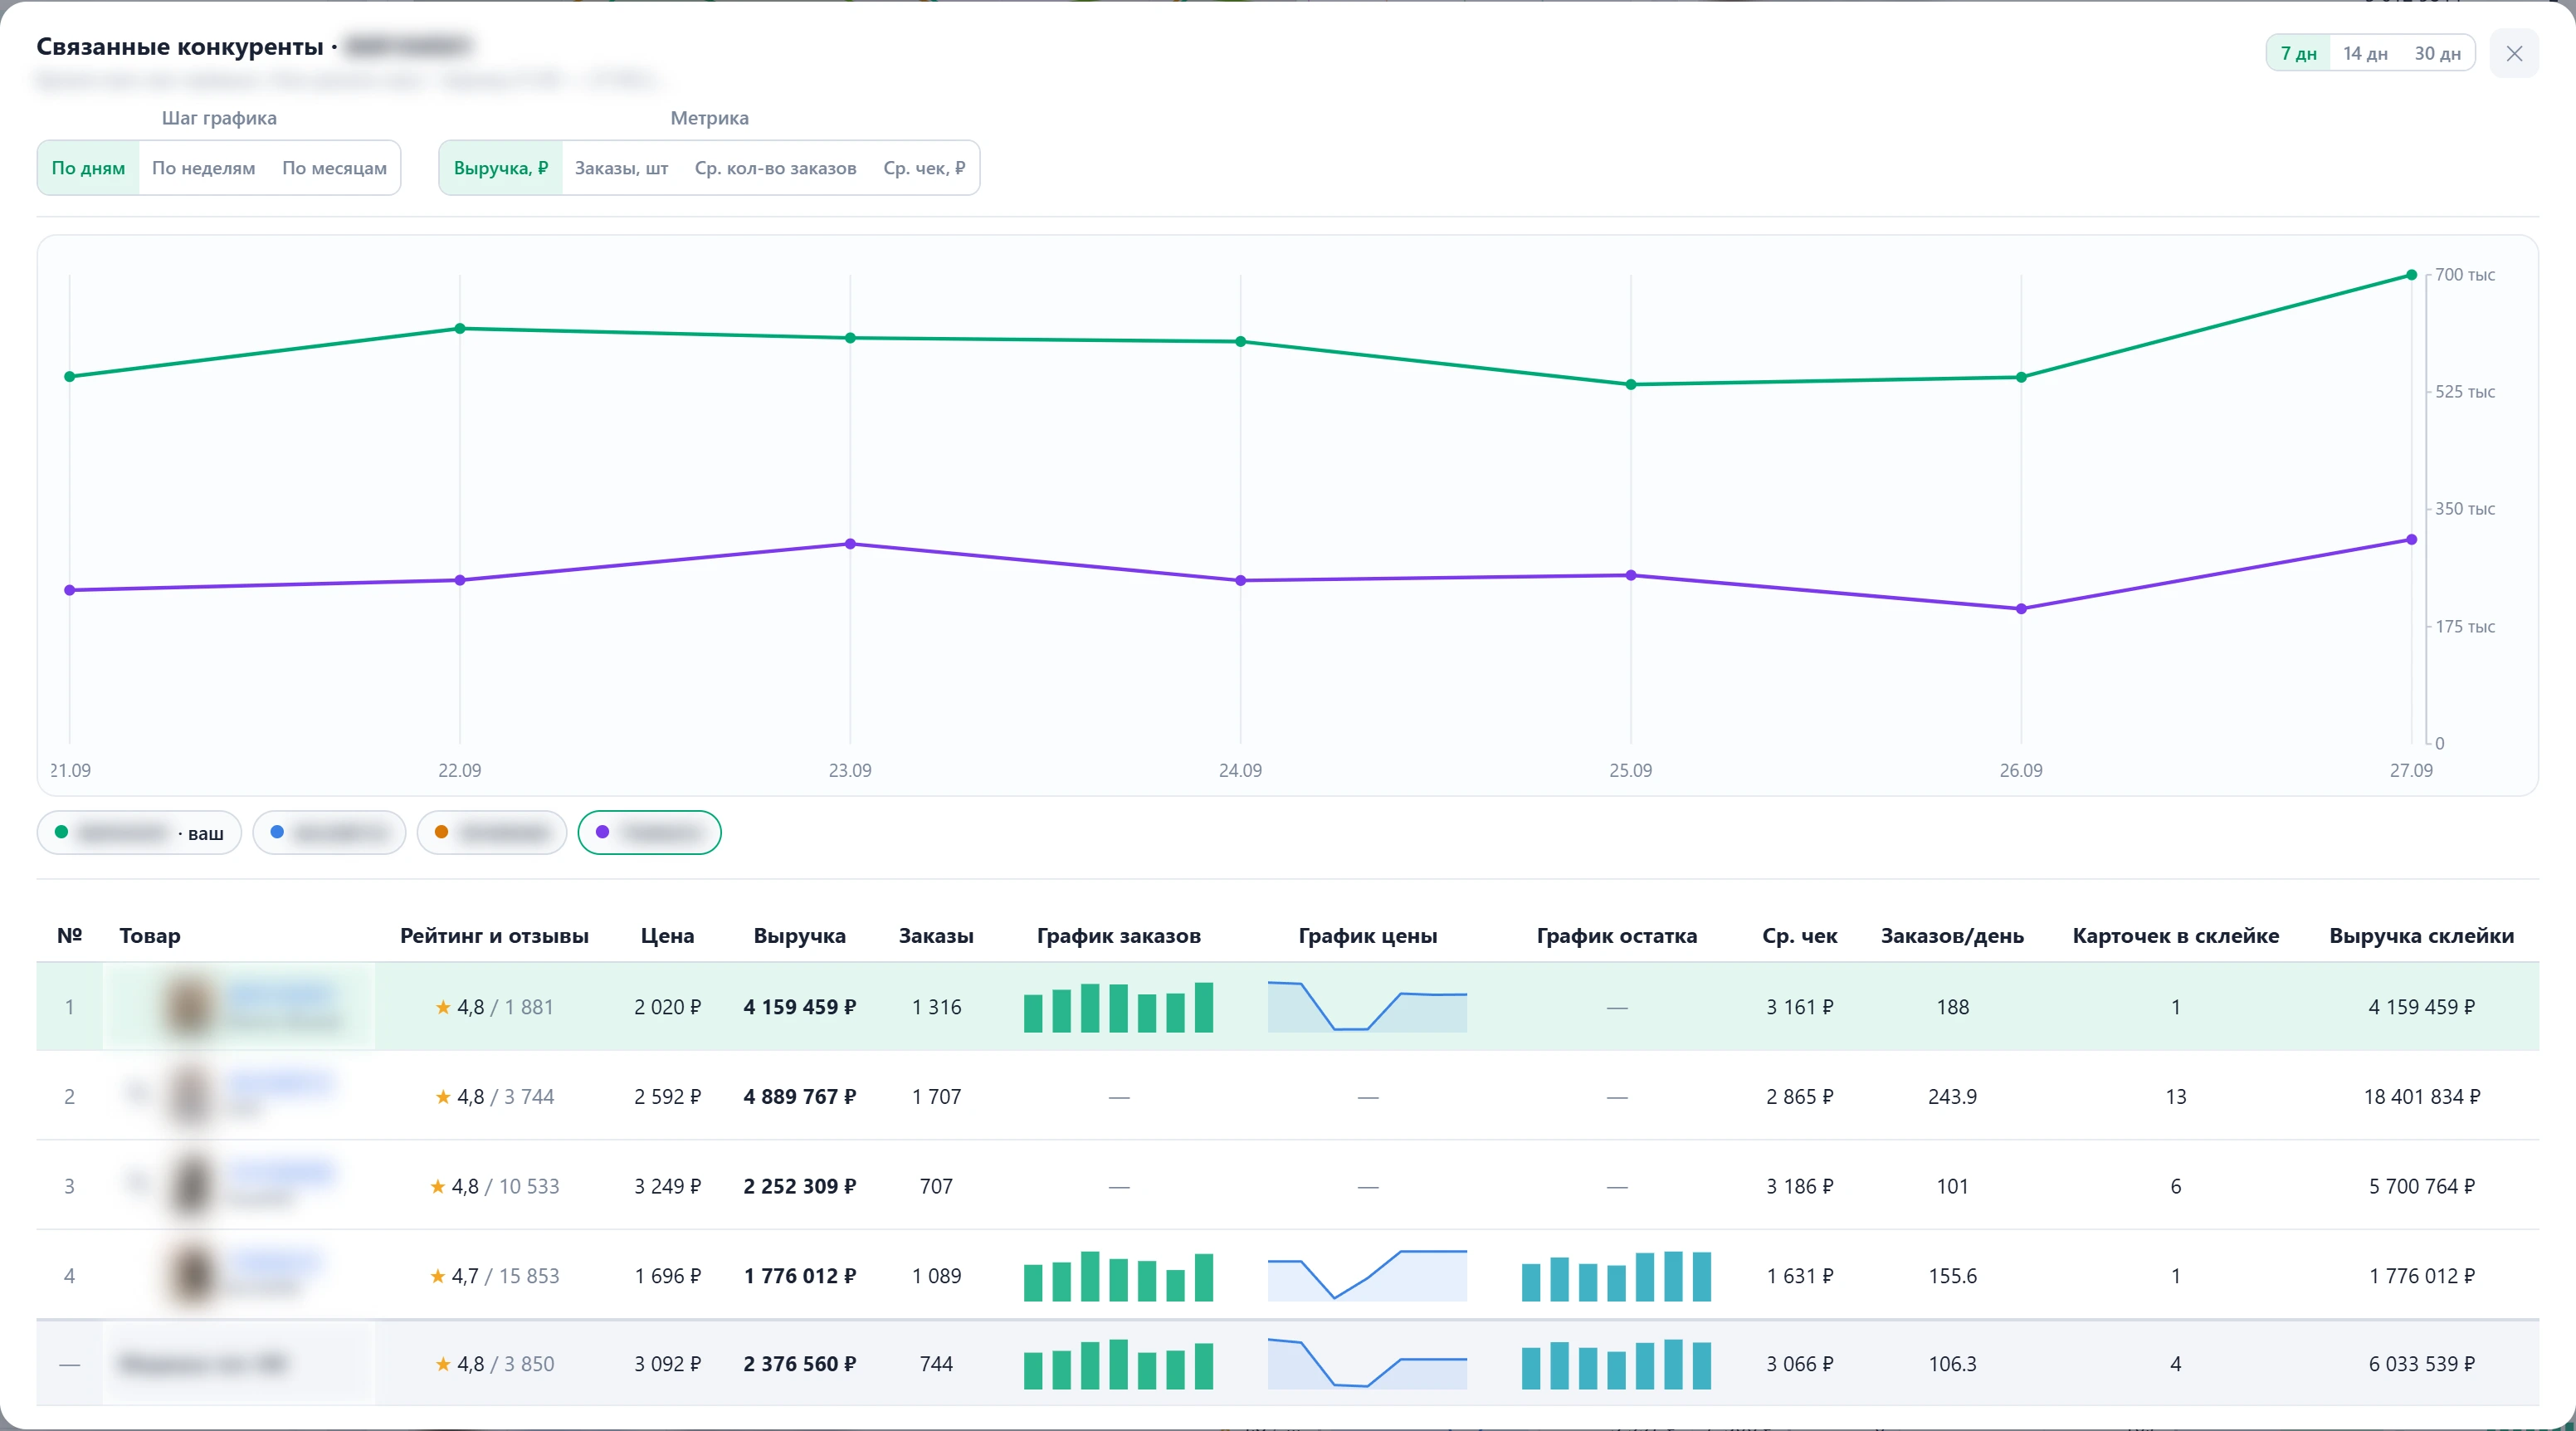Sort by Ср. чек column header
The height and width of the screenshot is (1431, 2576).
(1799, 936)
